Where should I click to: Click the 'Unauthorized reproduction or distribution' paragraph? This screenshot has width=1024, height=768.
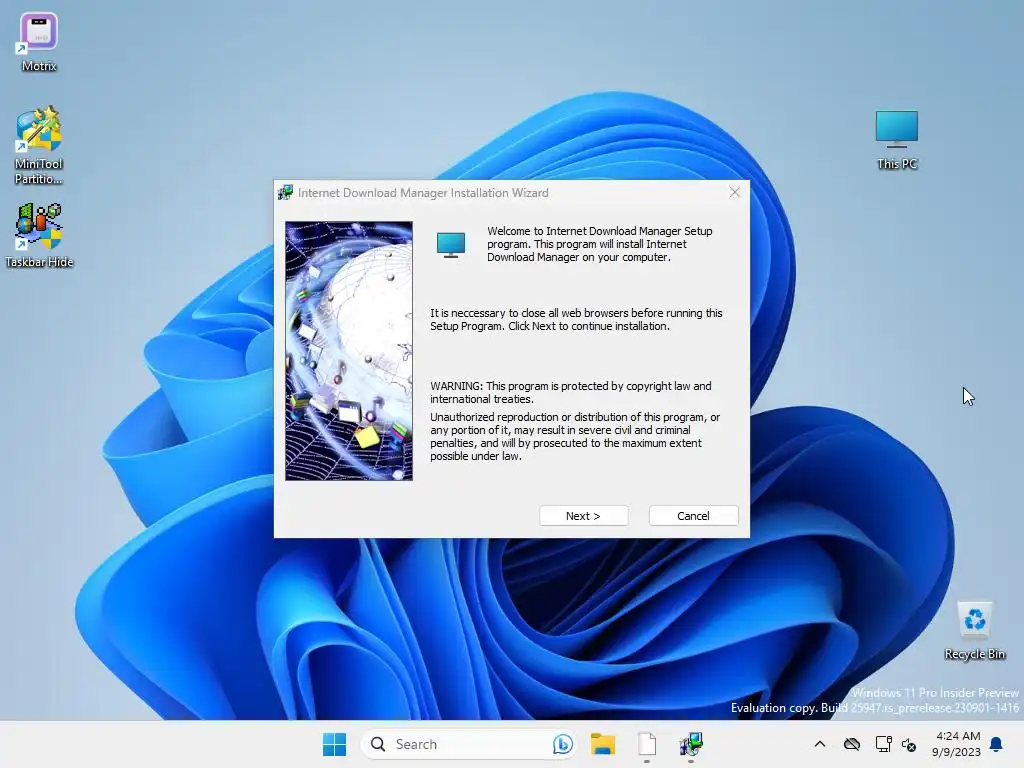[575, 436]
